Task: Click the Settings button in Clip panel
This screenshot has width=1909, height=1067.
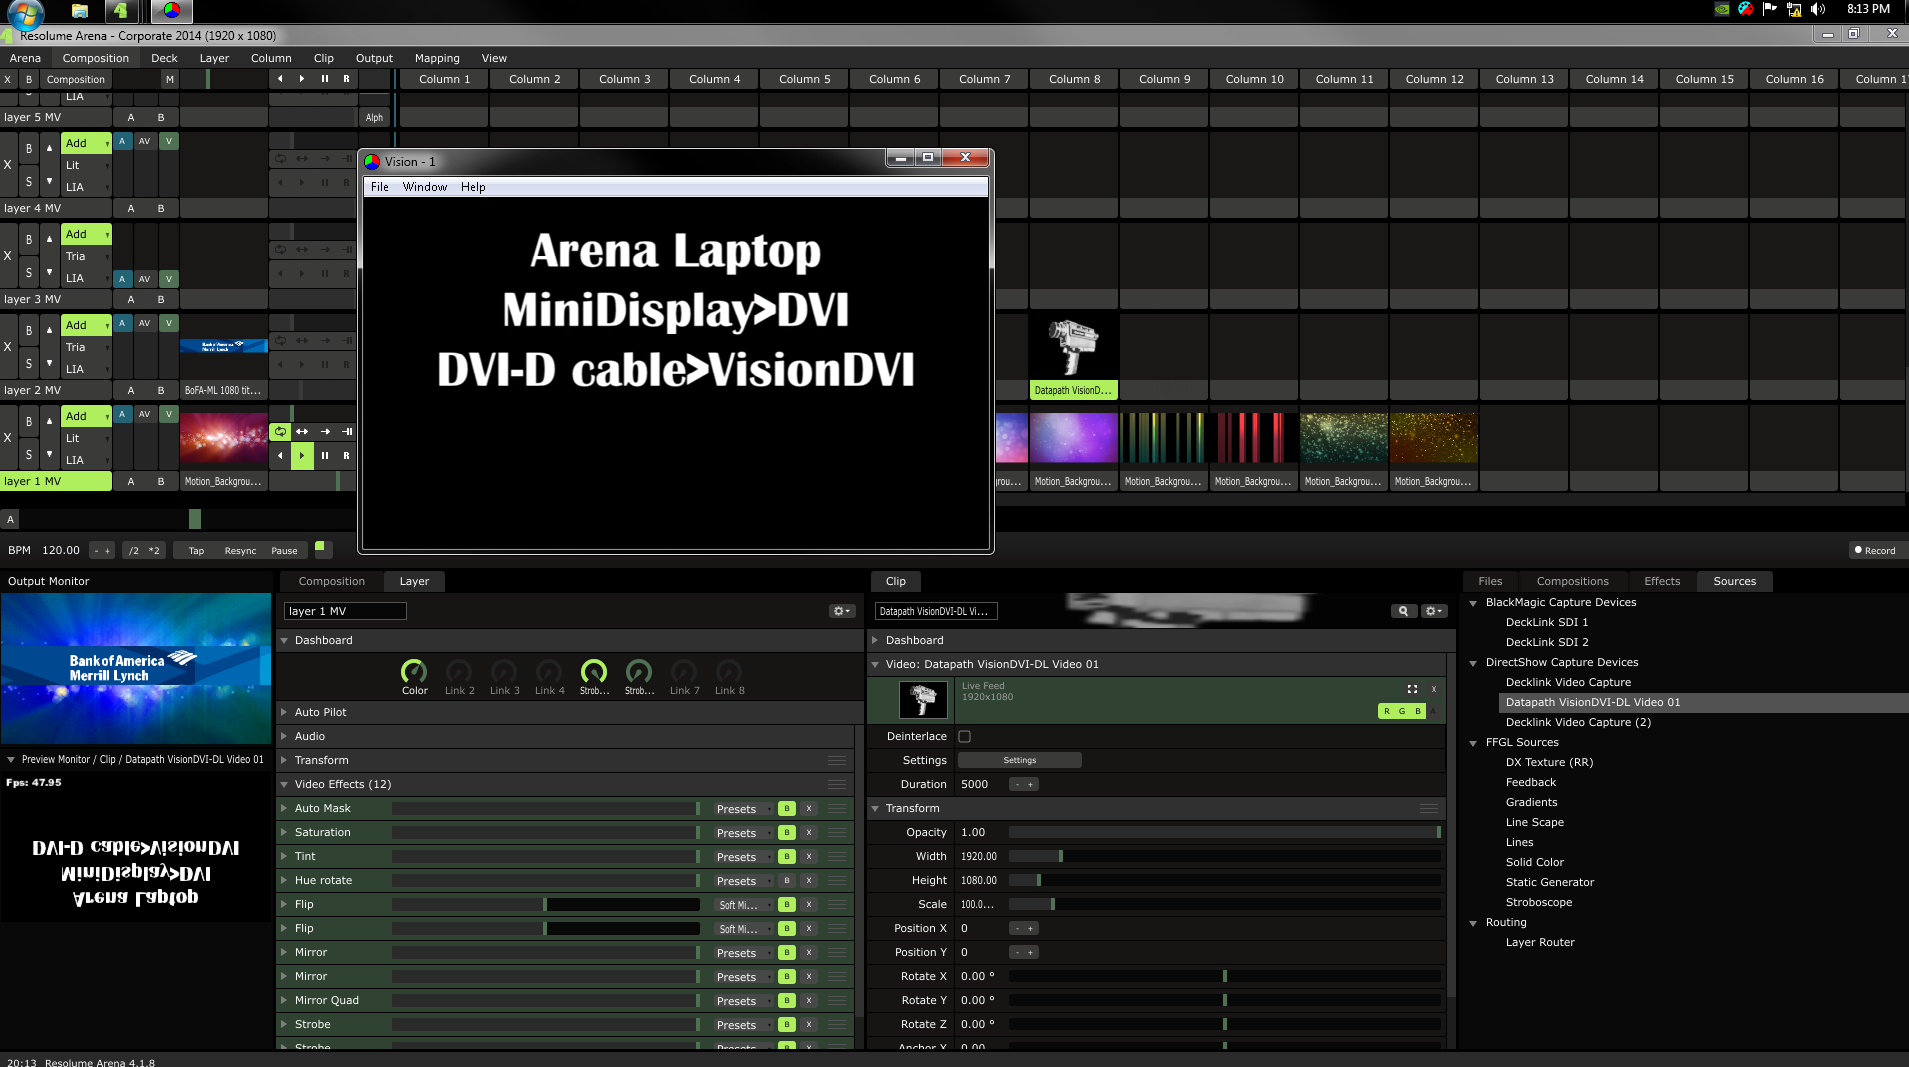Action: (x=1019, y=761)
